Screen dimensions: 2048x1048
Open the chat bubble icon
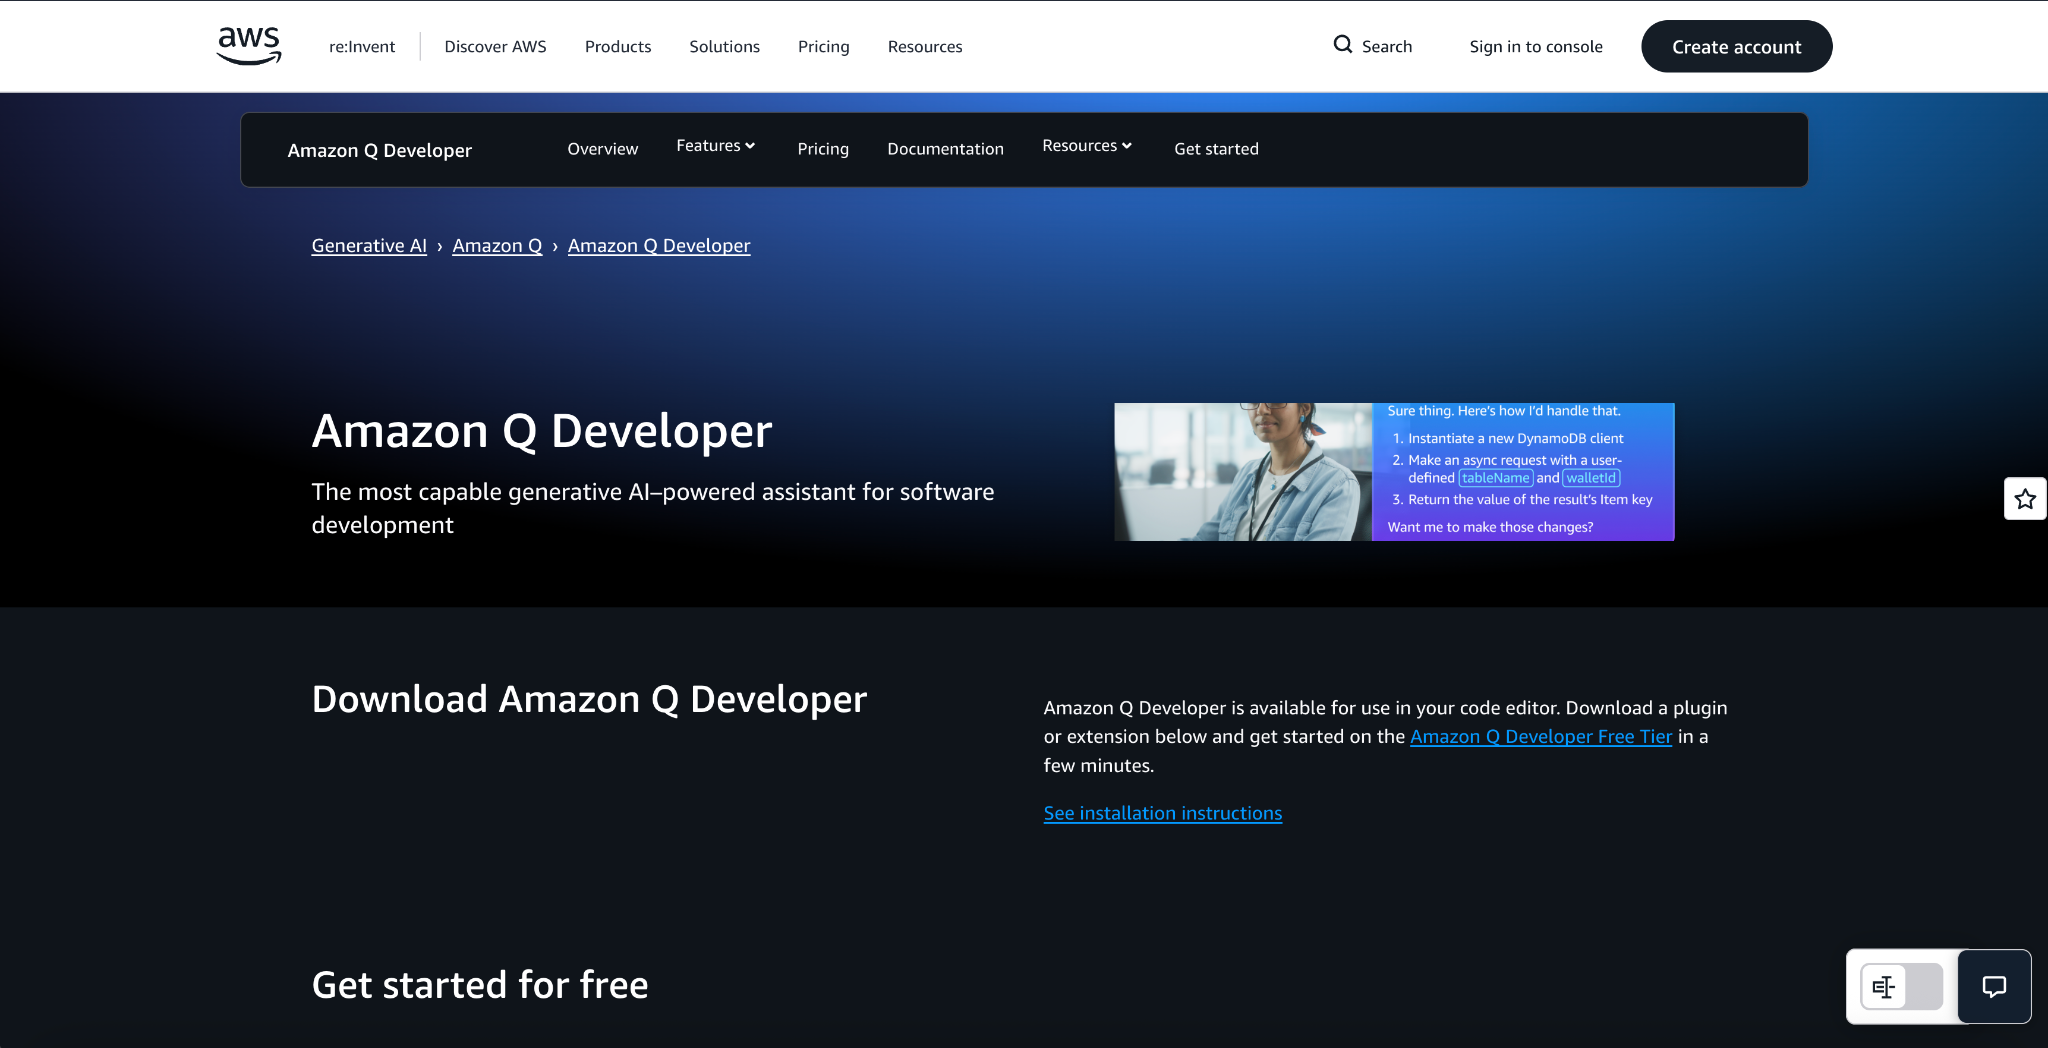point(1994,987)
